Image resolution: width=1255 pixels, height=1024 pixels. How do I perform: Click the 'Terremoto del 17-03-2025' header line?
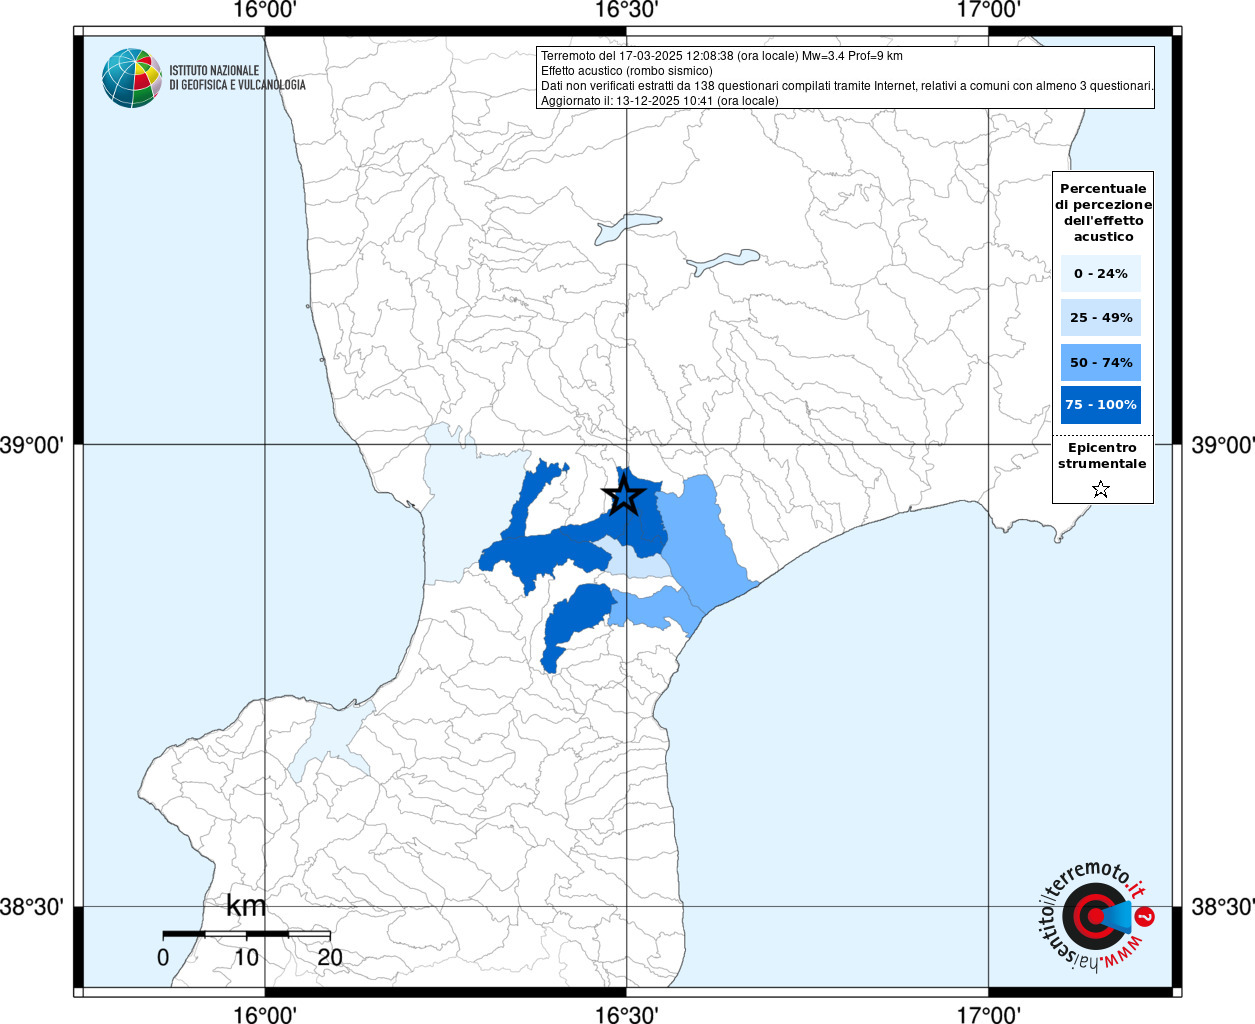click(722, 56)
